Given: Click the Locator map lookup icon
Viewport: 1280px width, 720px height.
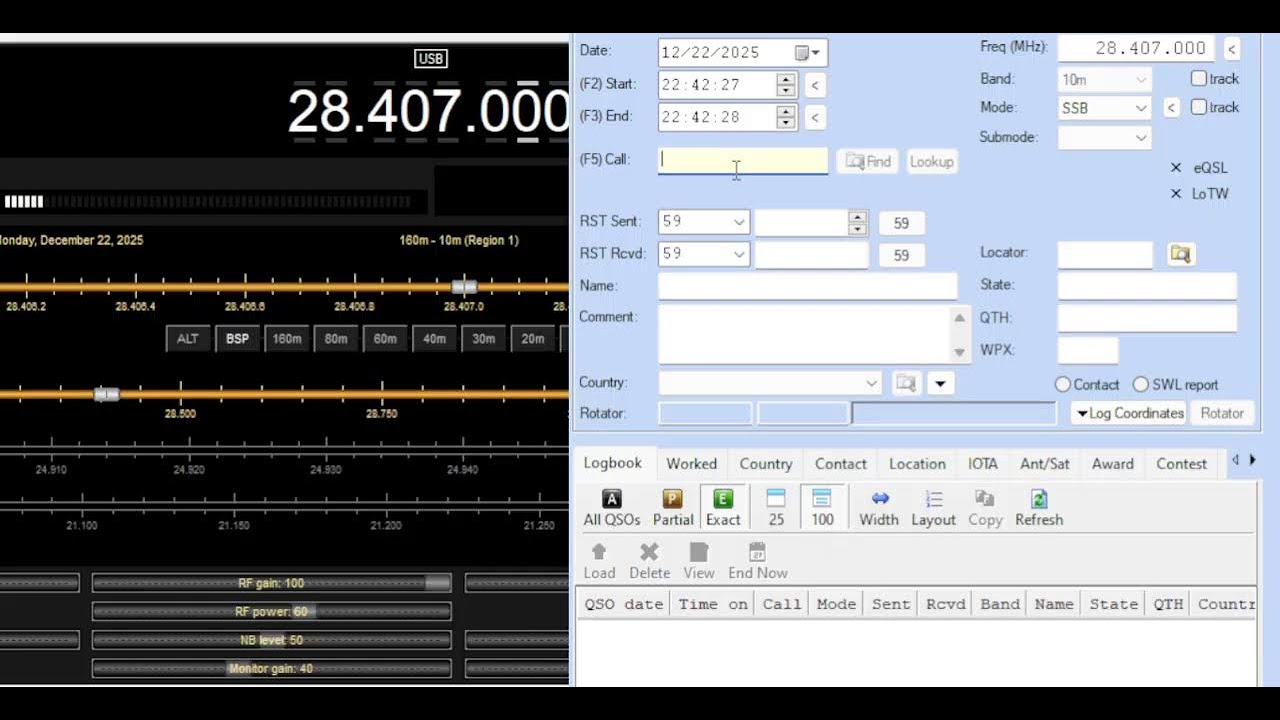Looking at the screenshot, I should 1180,254.
